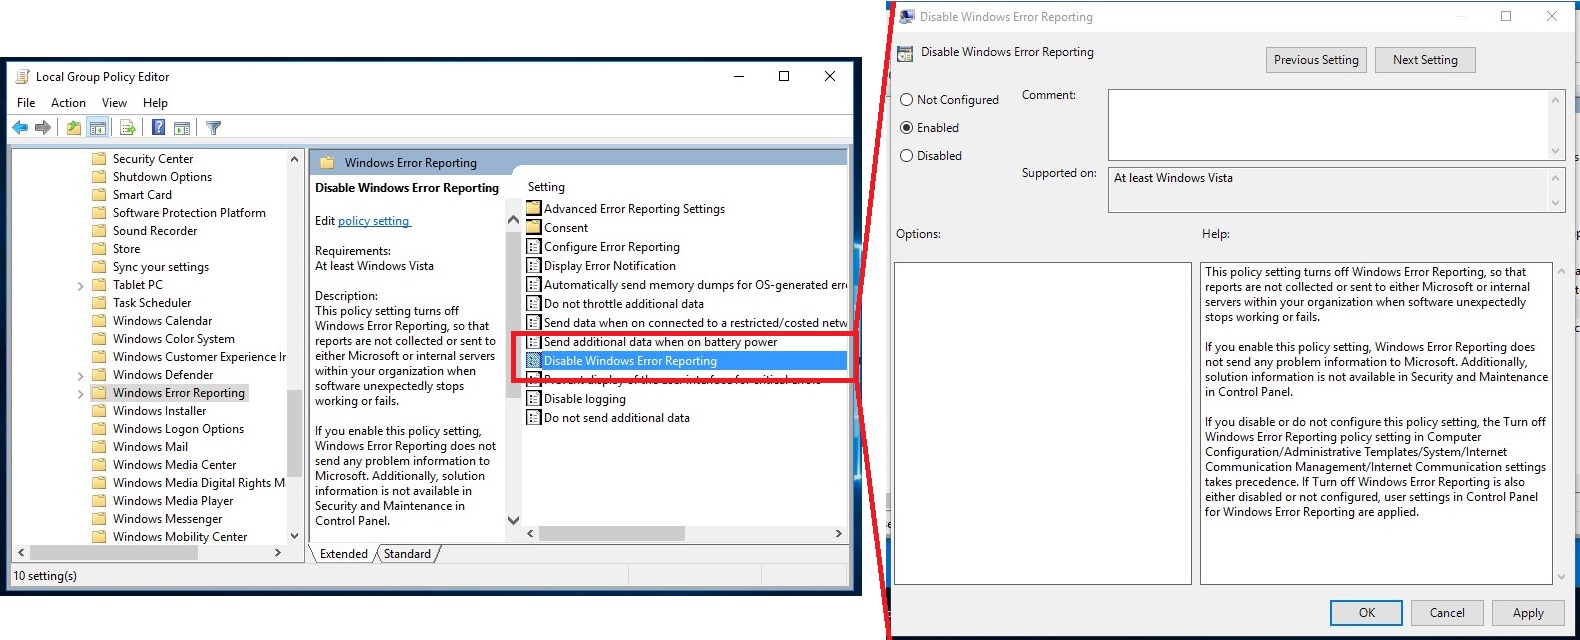The height and width of the screenshot is (640, 1580).
Task: Click inside the Comment text box
Action: tap(1328, 125)
